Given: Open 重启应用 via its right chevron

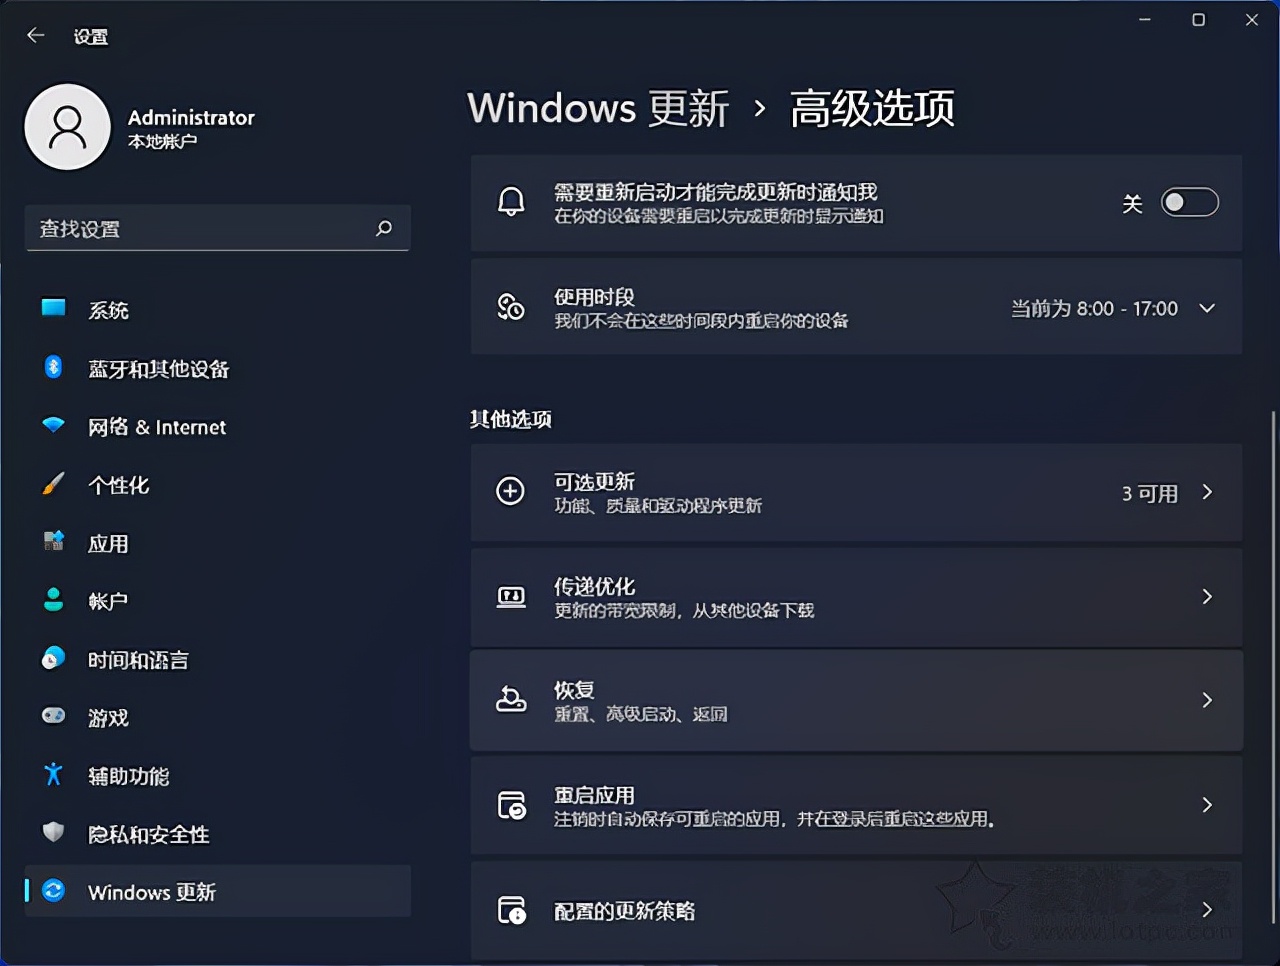Looking at the screenshot, I should [x=1207, y=805].
